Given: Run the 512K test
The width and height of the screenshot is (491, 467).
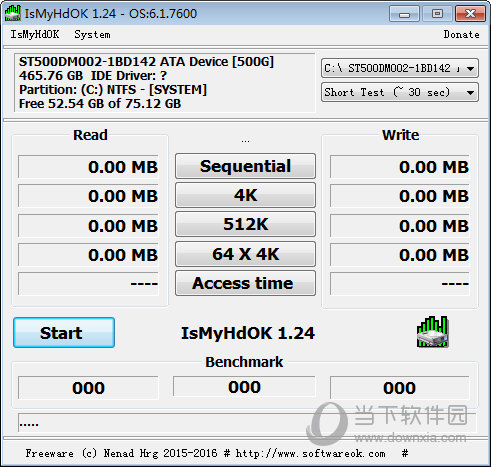Looking at the screenshot, I should 245,224.
